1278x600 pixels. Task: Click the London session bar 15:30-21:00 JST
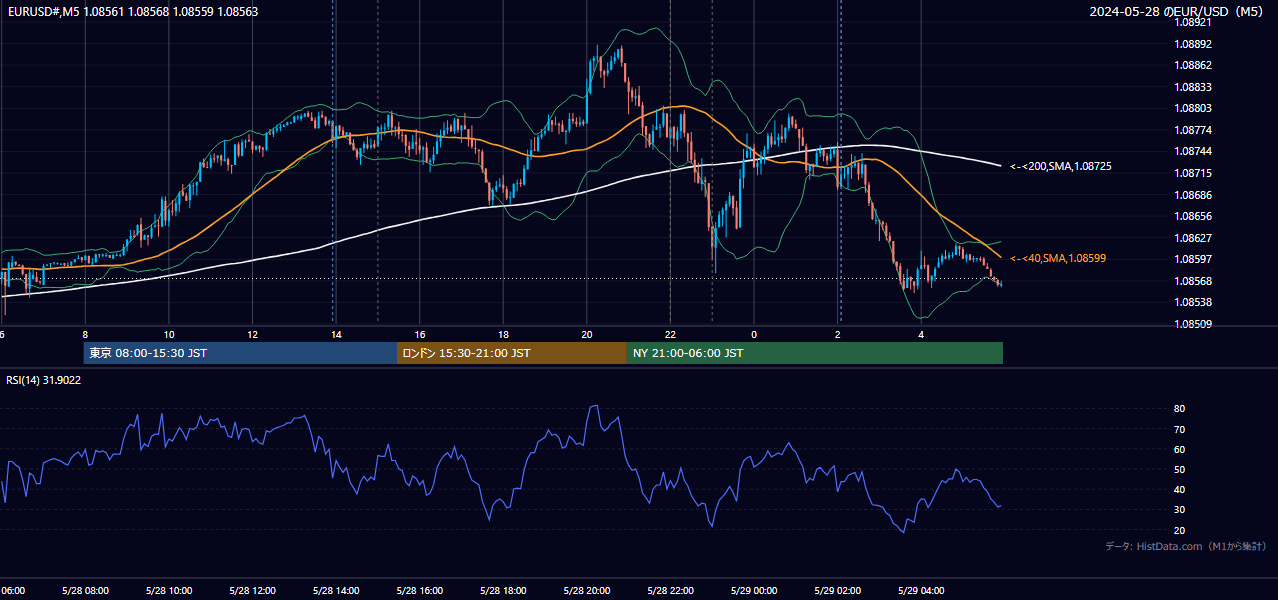pyautogui.click(x=512, y=353)
